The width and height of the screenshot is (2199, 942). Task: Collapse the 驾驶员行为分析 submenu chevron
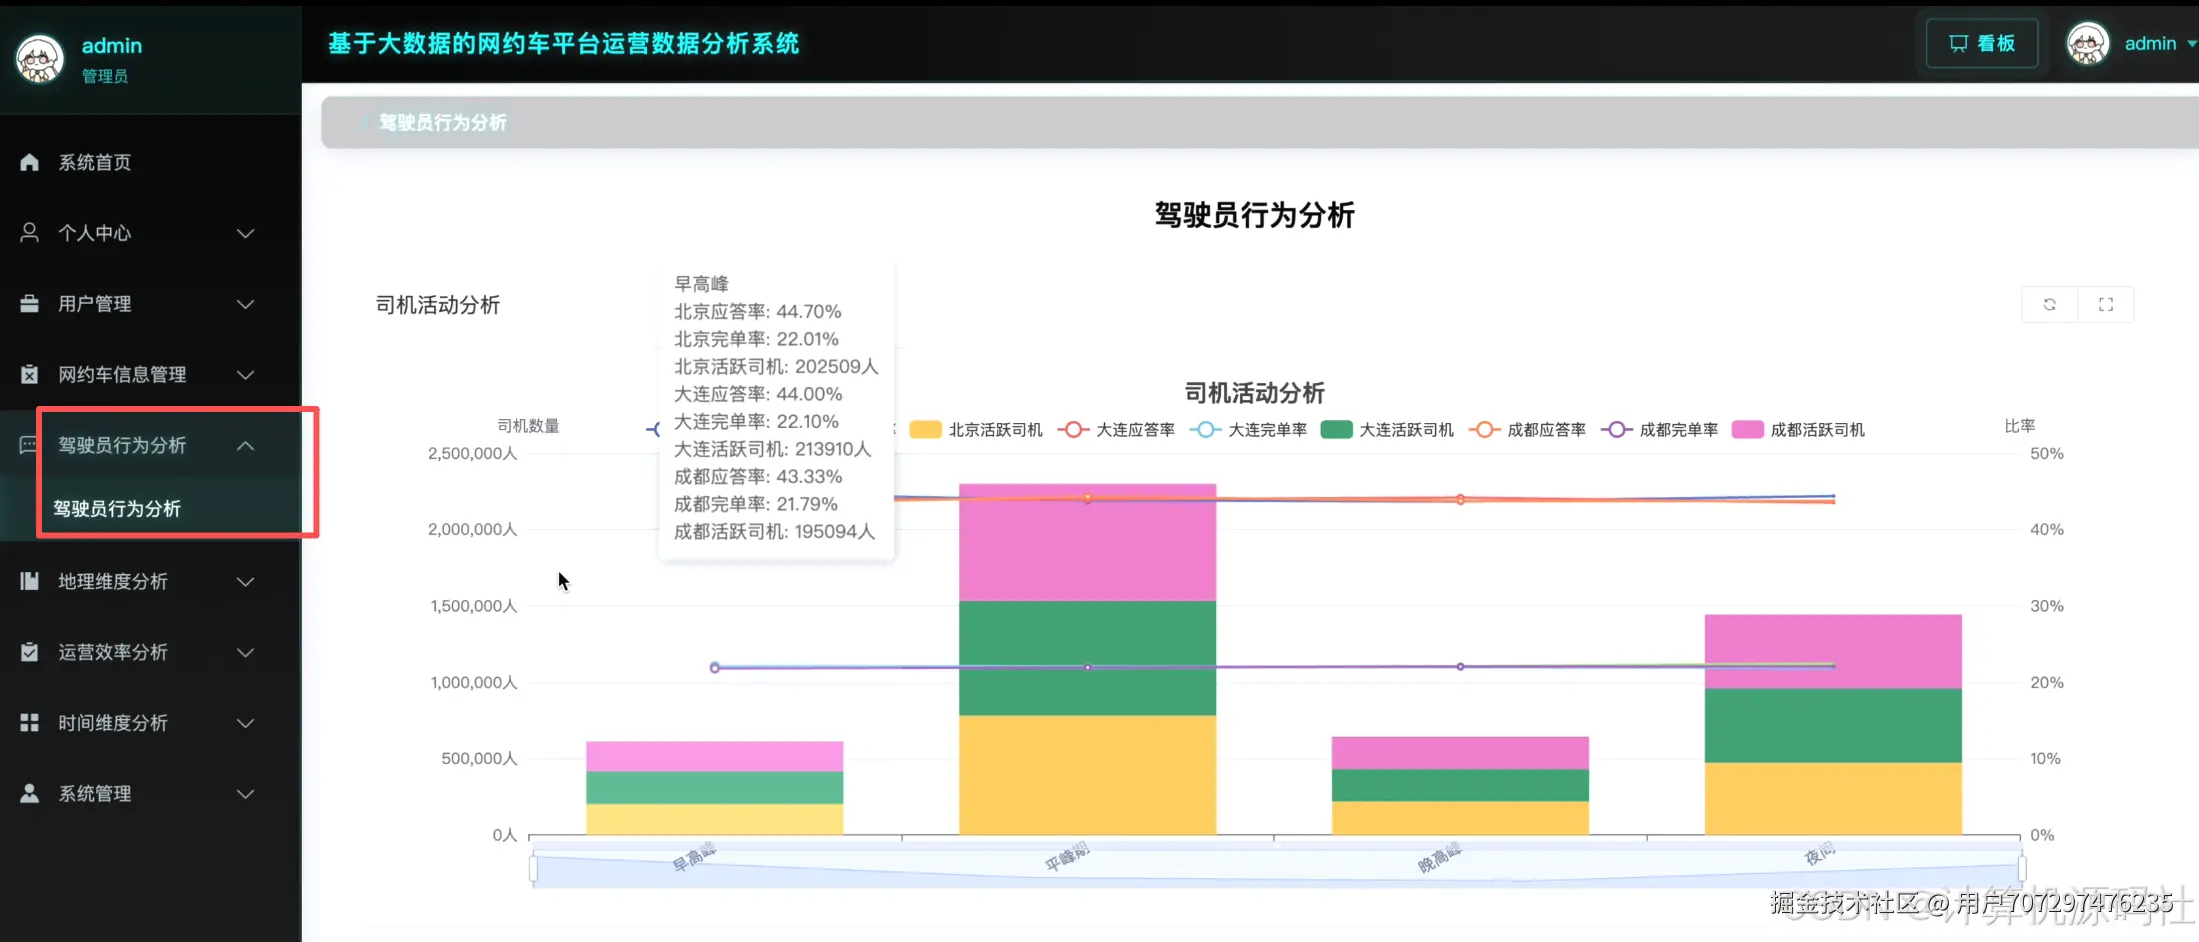(x=245, y=445)
